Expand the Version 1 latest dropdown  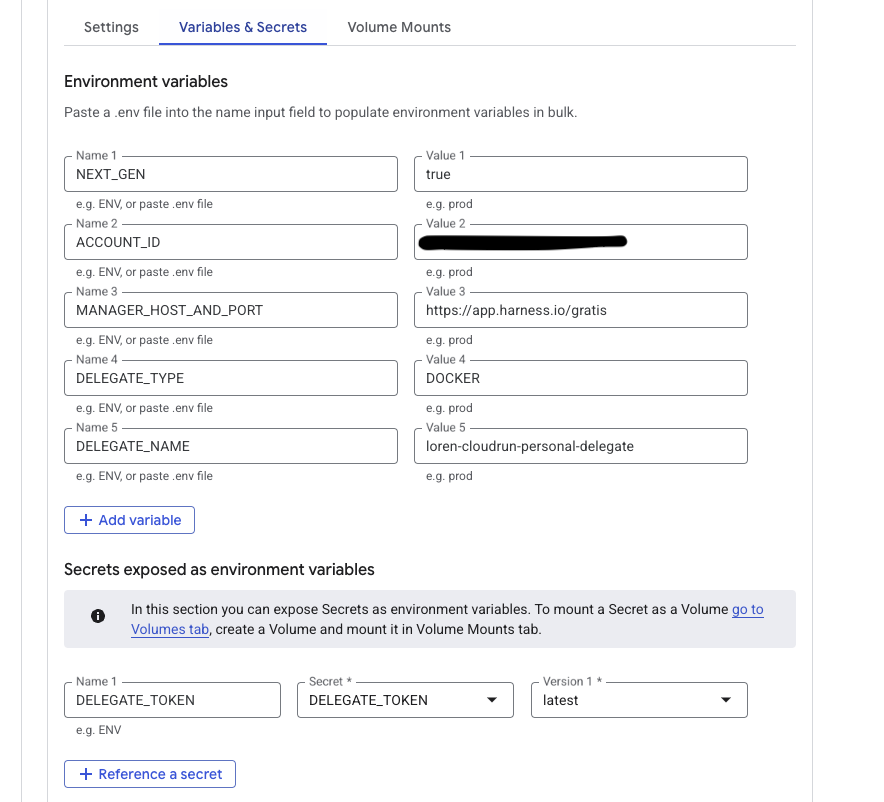click(x=726, y=700)
